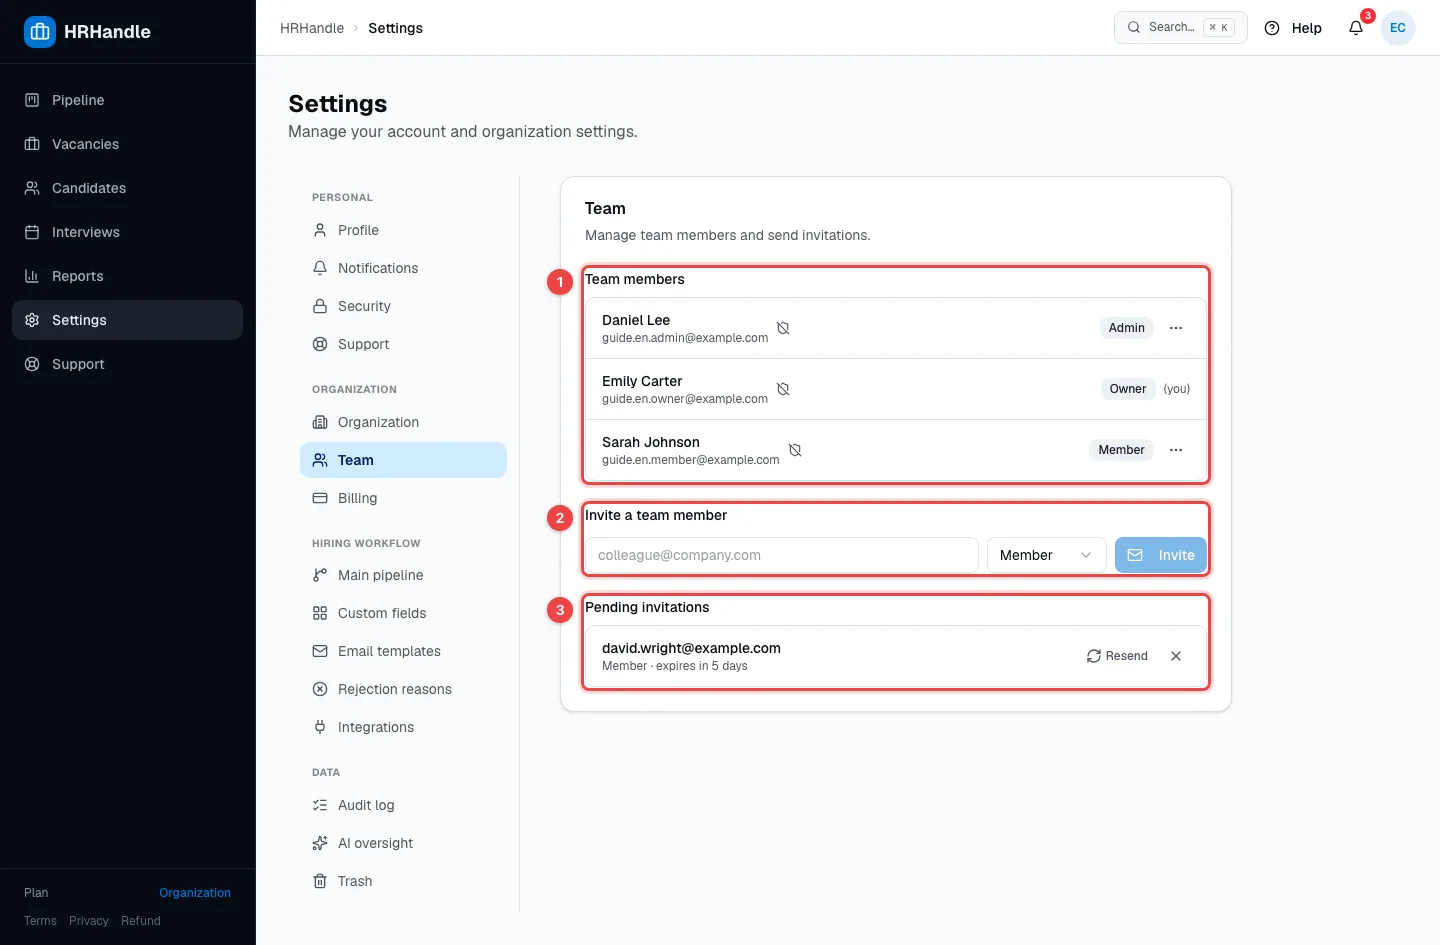Open the three-dot menu for Daniel Lee
Image resolution: width=1440 pixels, height=945 pixels.
[1176, 328]
